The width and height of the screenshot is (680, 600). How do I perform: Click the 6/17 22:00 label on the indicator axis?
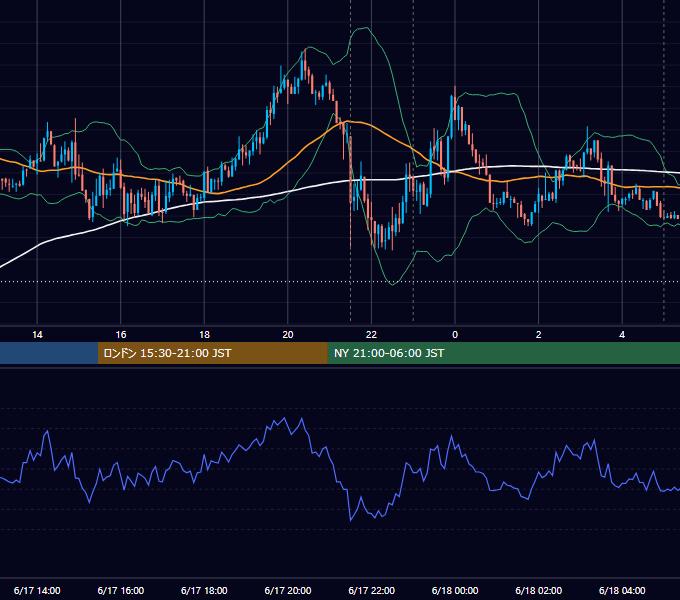tap(372, 590)
